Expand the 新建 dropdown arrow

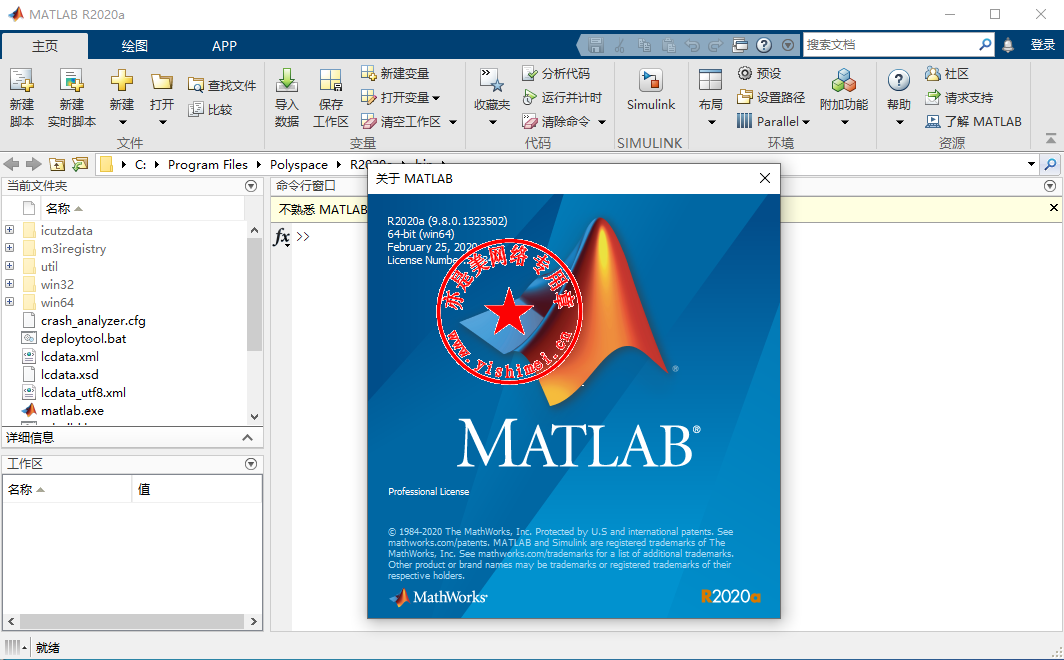[x=122, y=123]
